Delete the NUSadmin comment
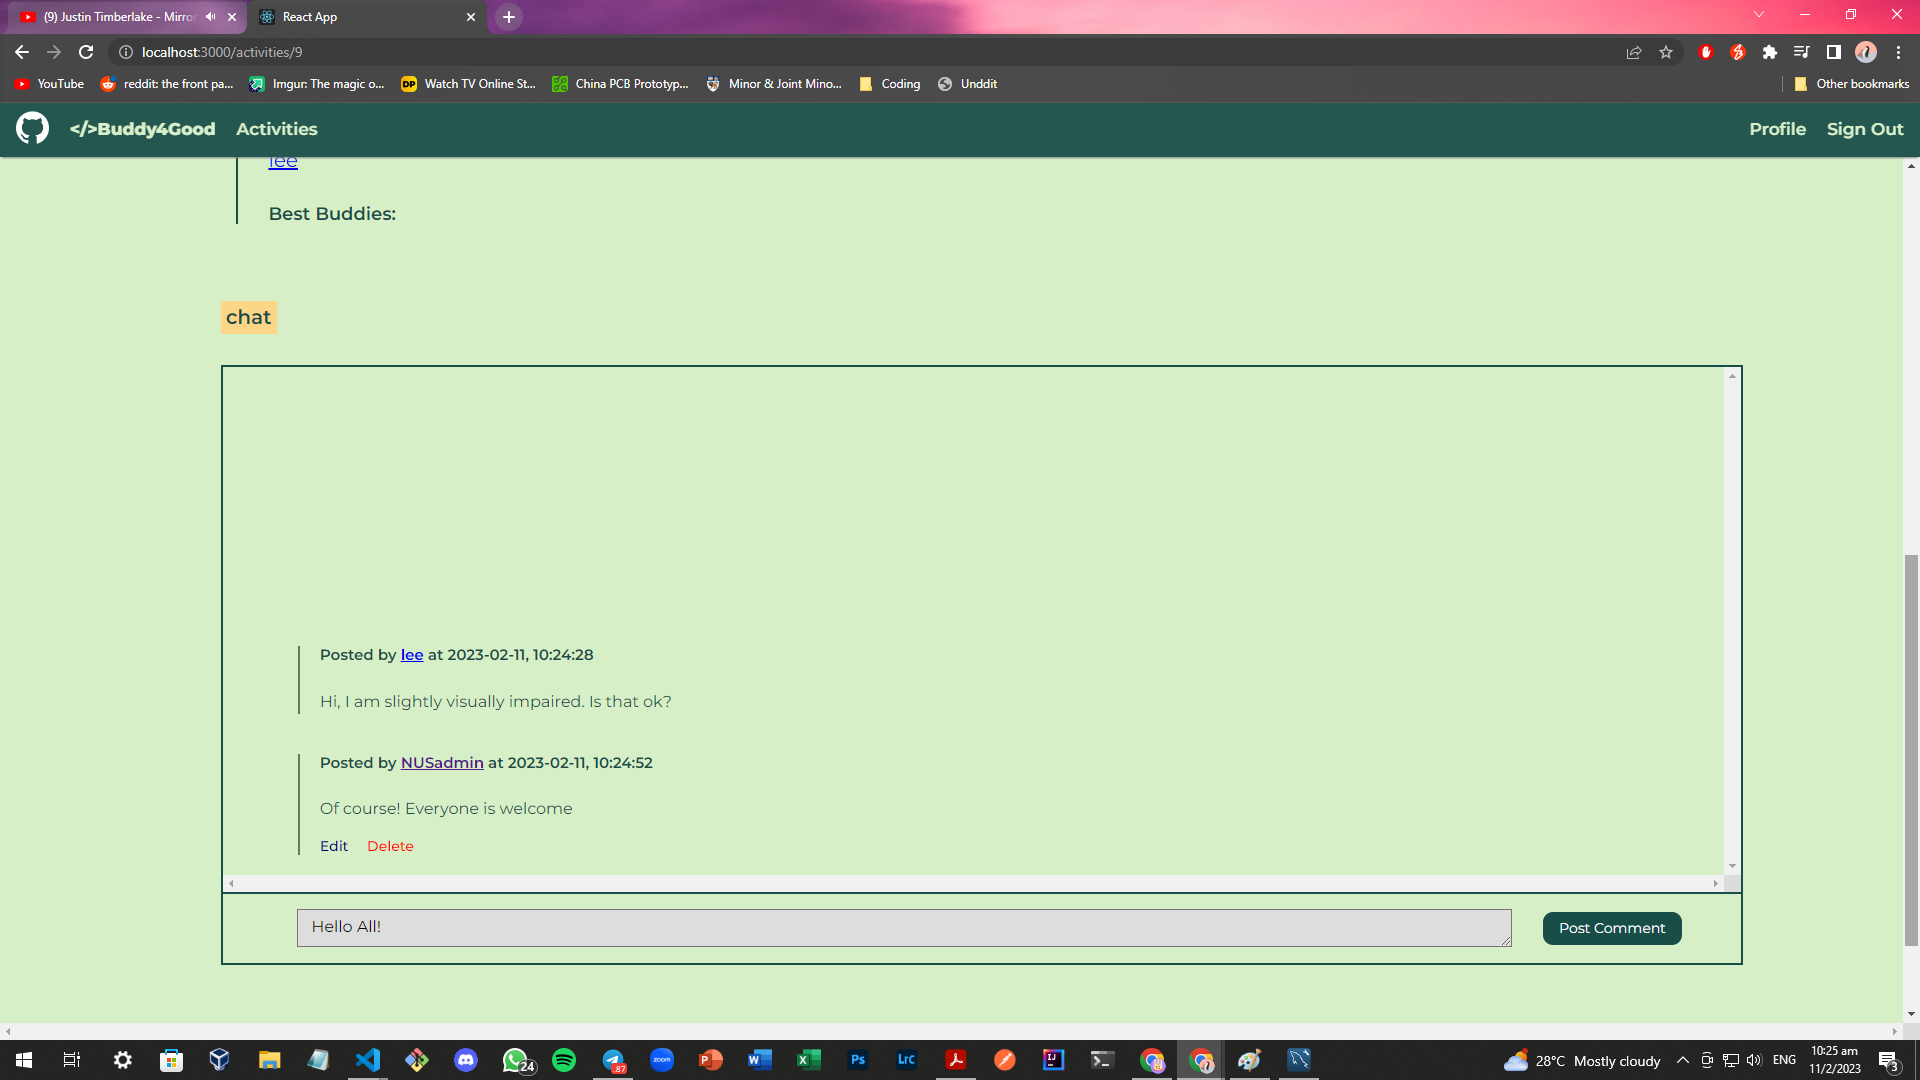1920x1080 pixels. click(390, 846)
